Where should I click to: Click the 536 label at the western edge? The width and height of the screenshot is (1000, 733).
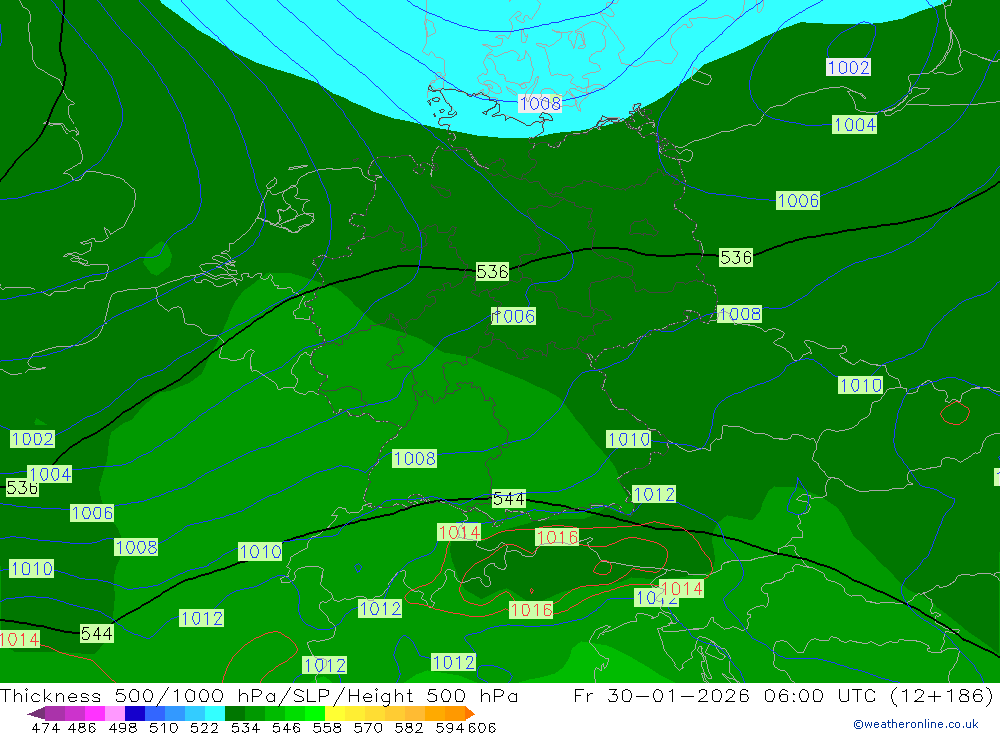[22, 488]
